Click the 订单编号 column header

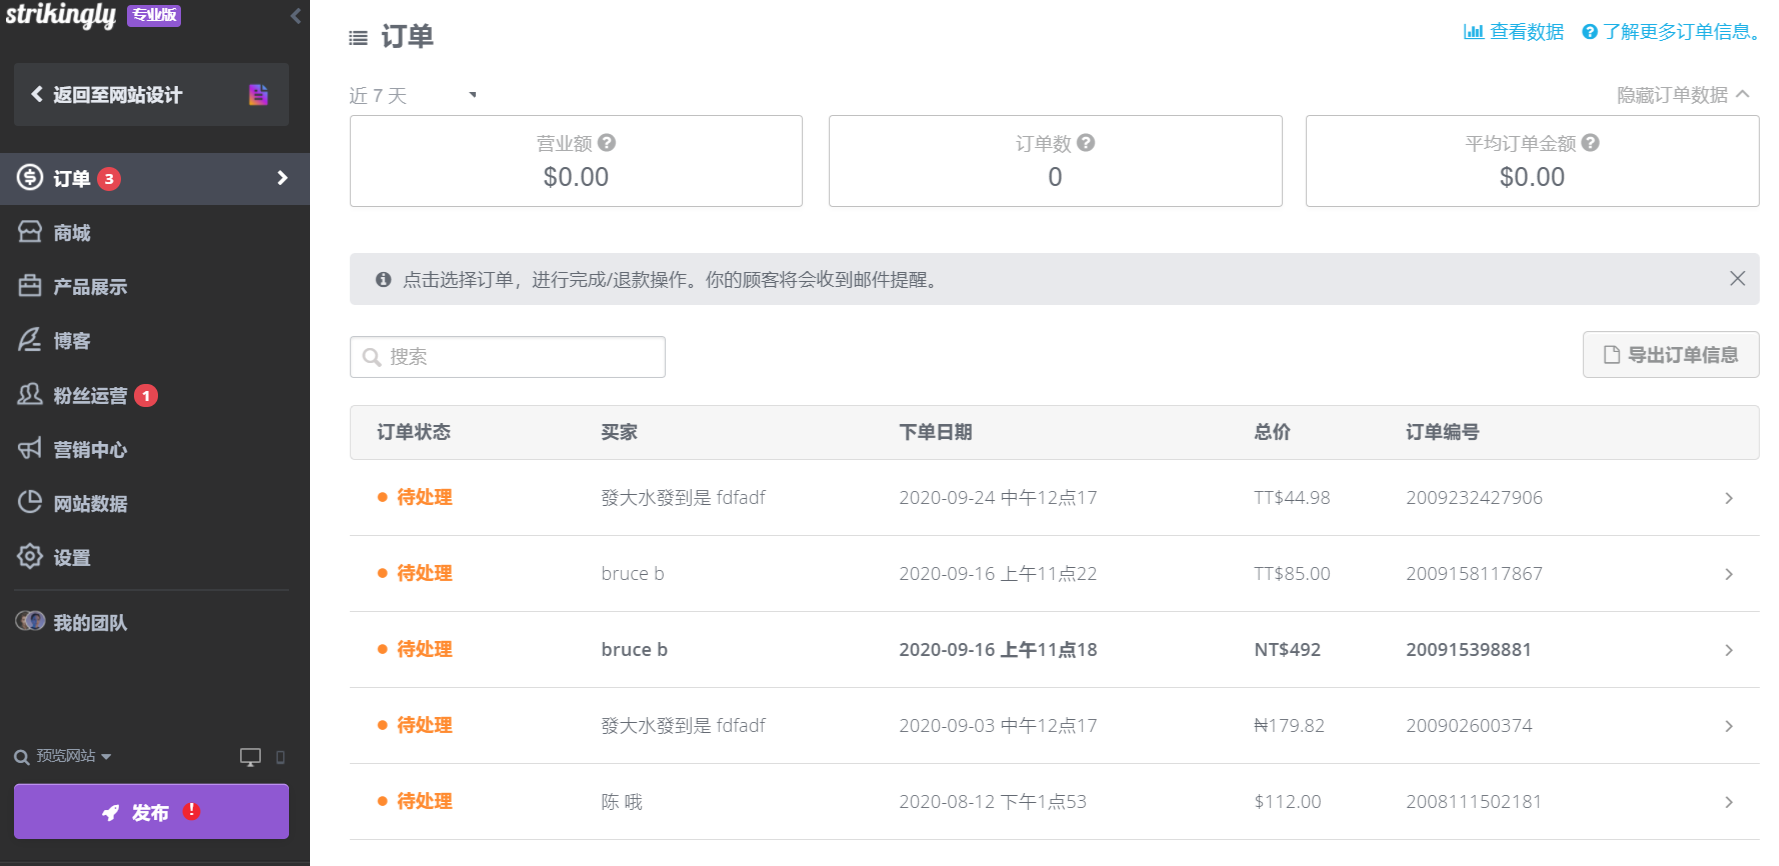click(1442, 432)
